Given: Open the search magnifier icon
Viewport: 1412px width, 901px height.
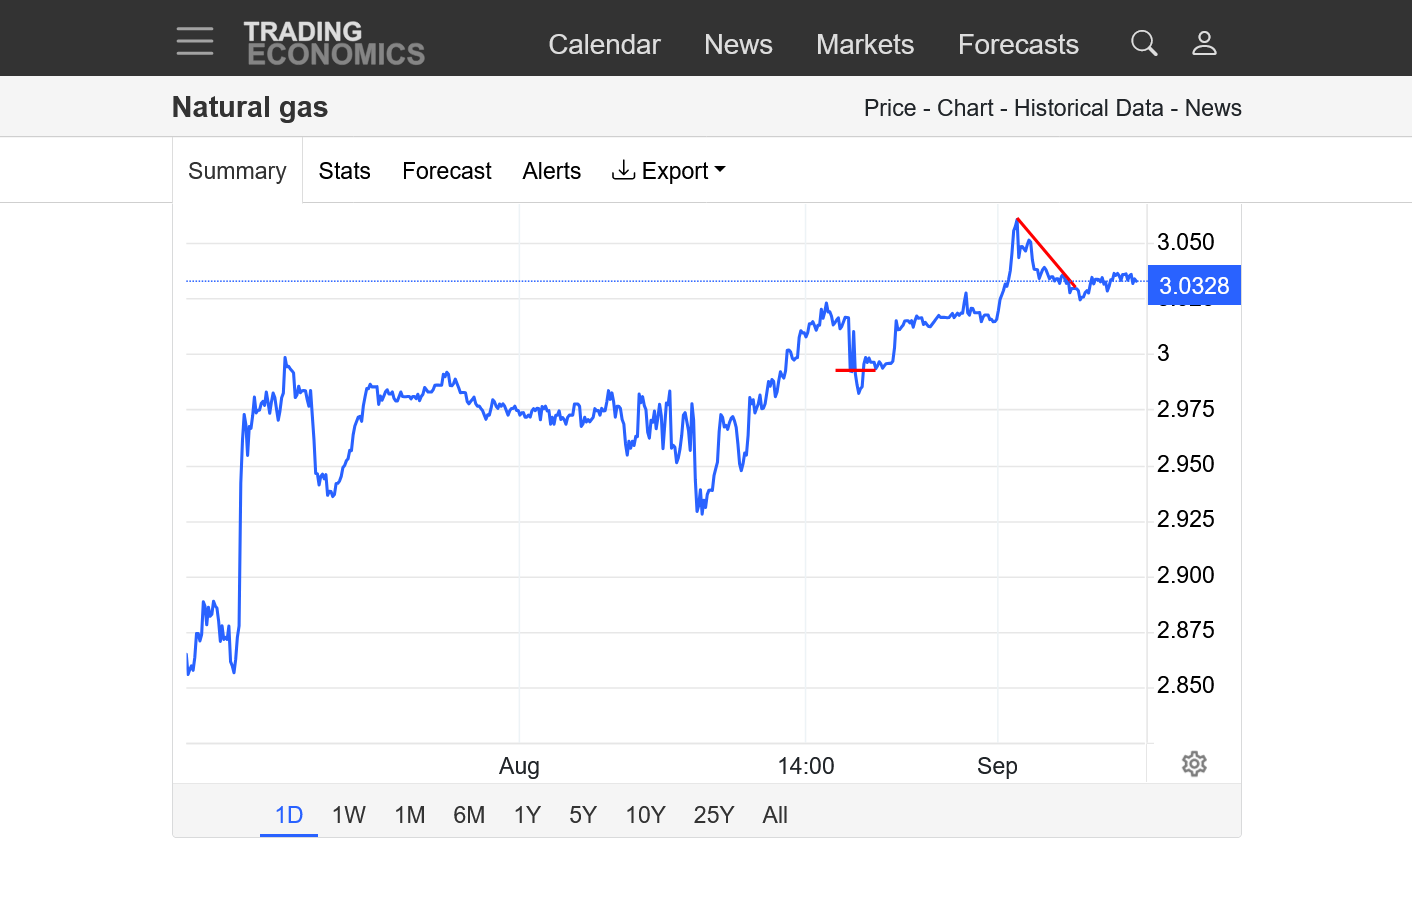Looking at the screenshot, I should (1144, 43).
